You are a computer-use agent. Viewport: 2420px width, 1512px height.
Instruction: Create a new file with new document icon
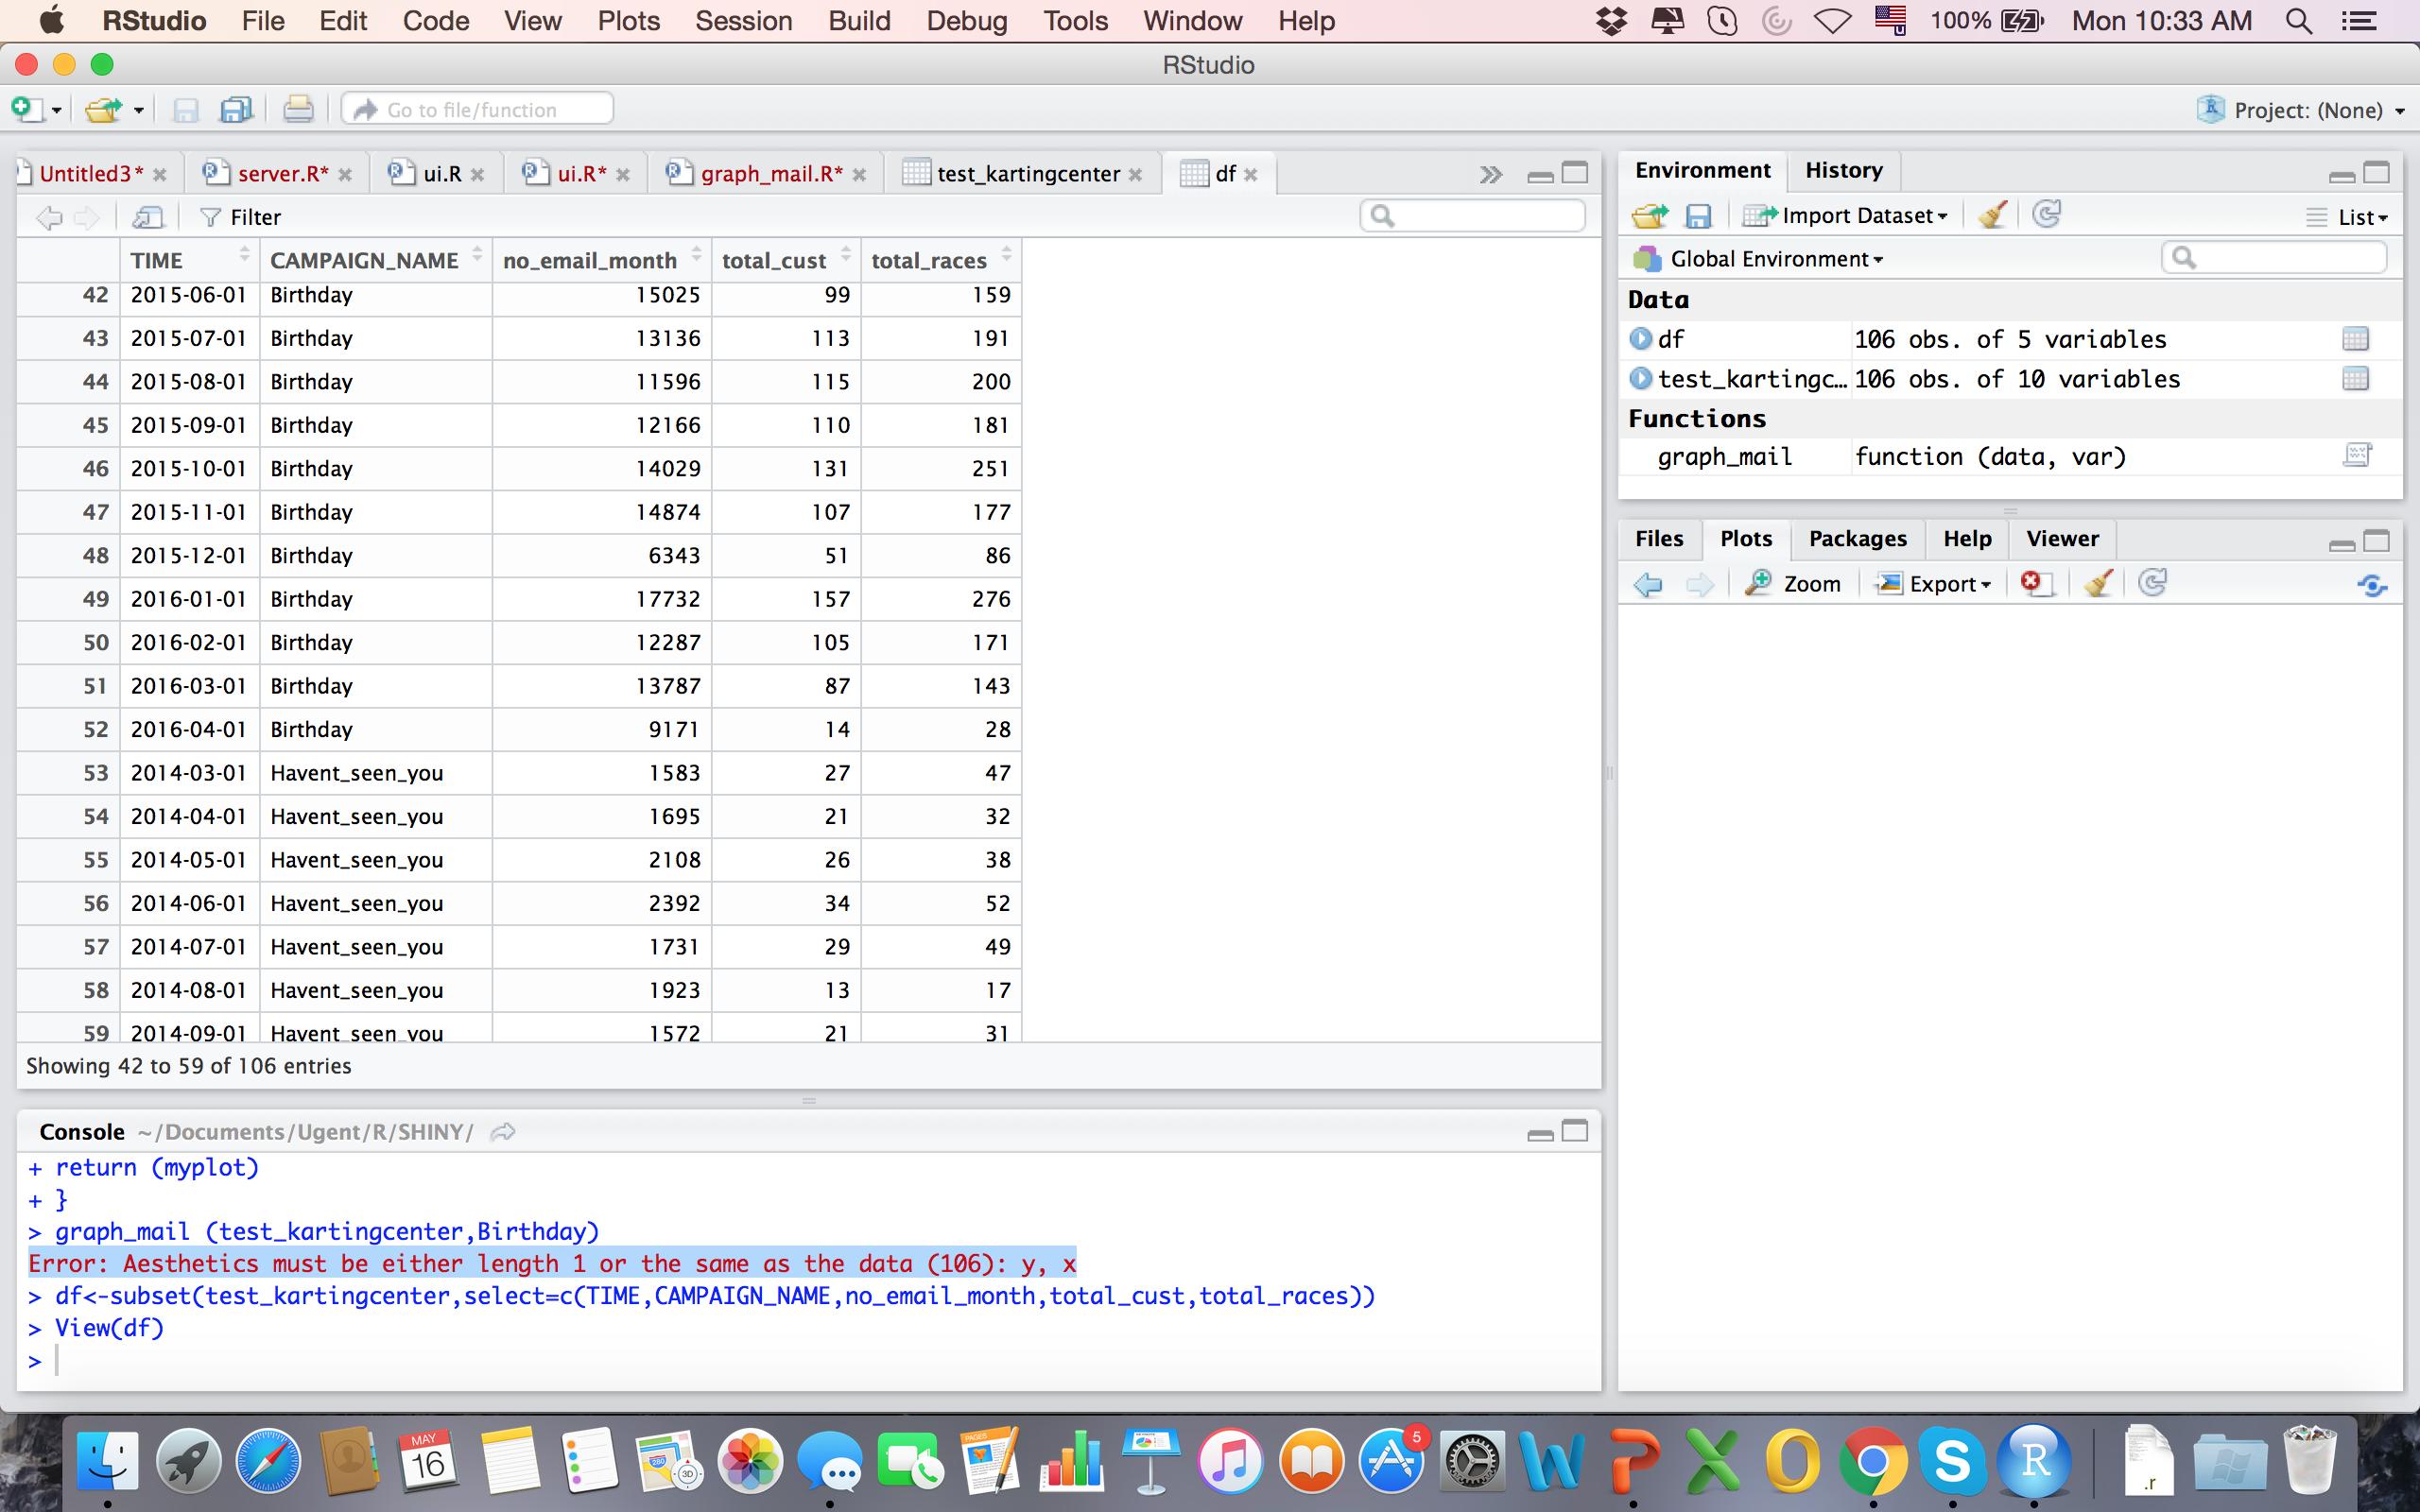click(x=28, y=108)
